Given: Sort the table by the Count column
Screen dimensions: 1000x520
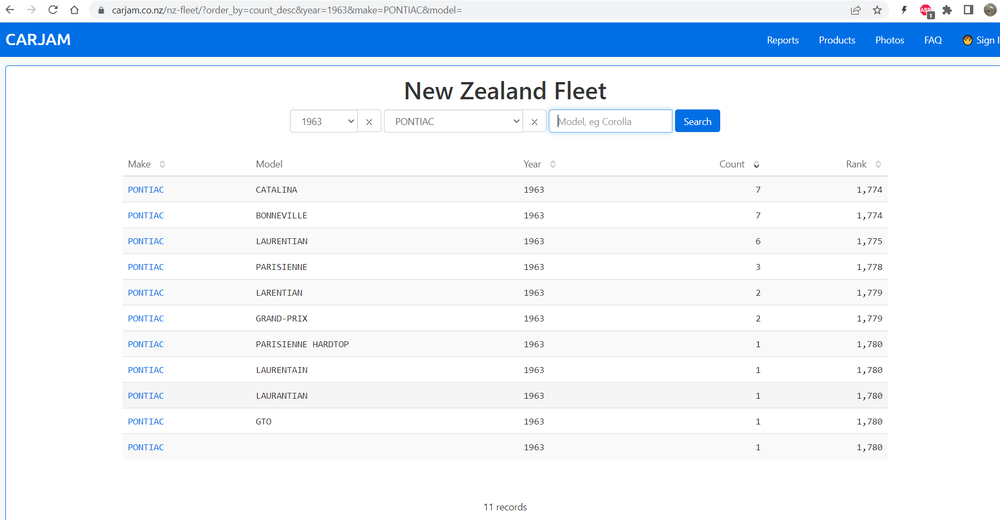Looking at the screenshot, I should [756, 164].
